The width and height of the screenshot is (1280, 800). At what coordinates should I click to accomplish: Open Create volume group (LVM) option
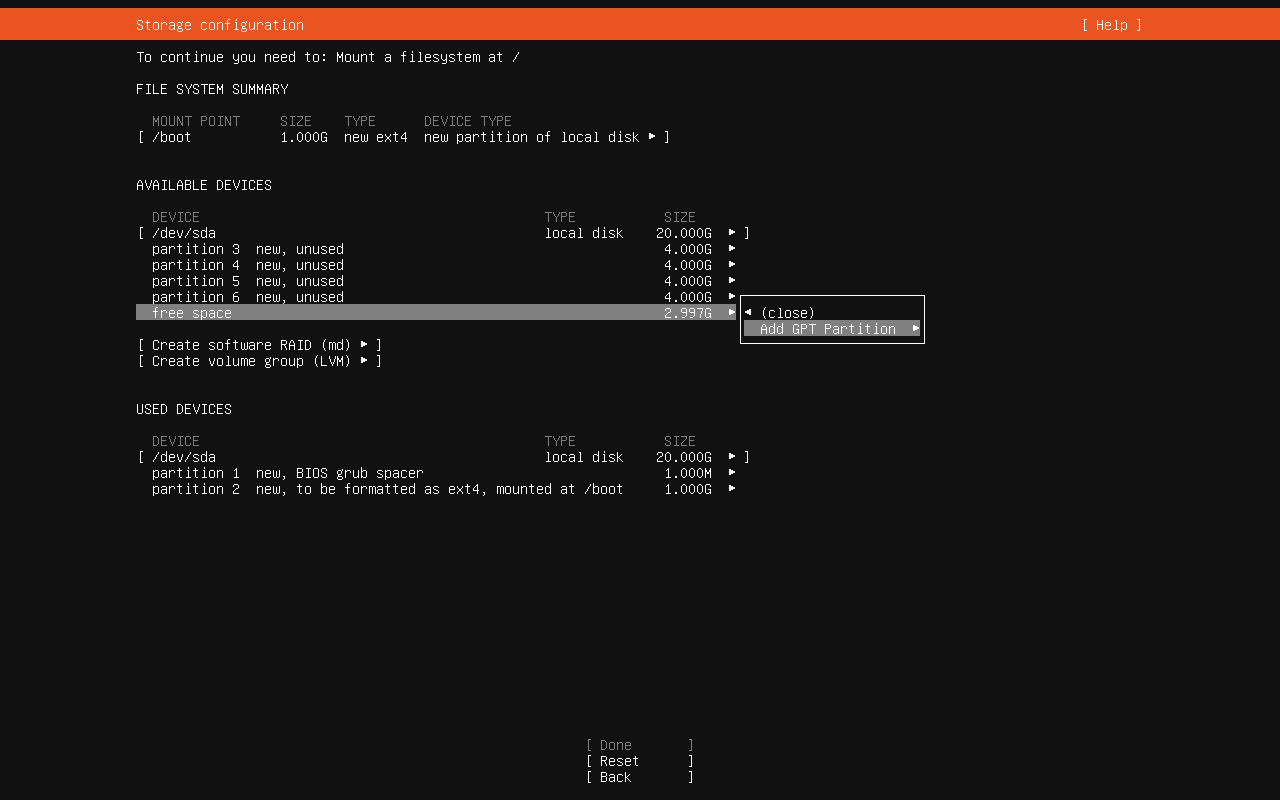point(260,361)
